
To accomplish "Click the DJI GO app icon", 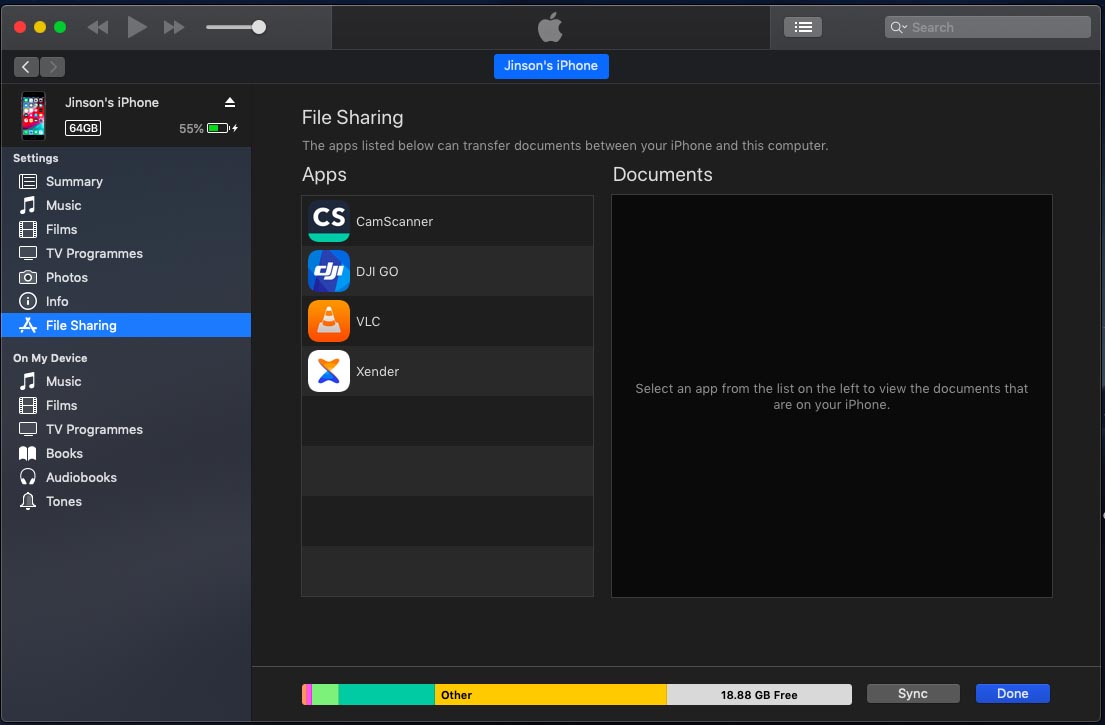I will [x=328, y=271].
